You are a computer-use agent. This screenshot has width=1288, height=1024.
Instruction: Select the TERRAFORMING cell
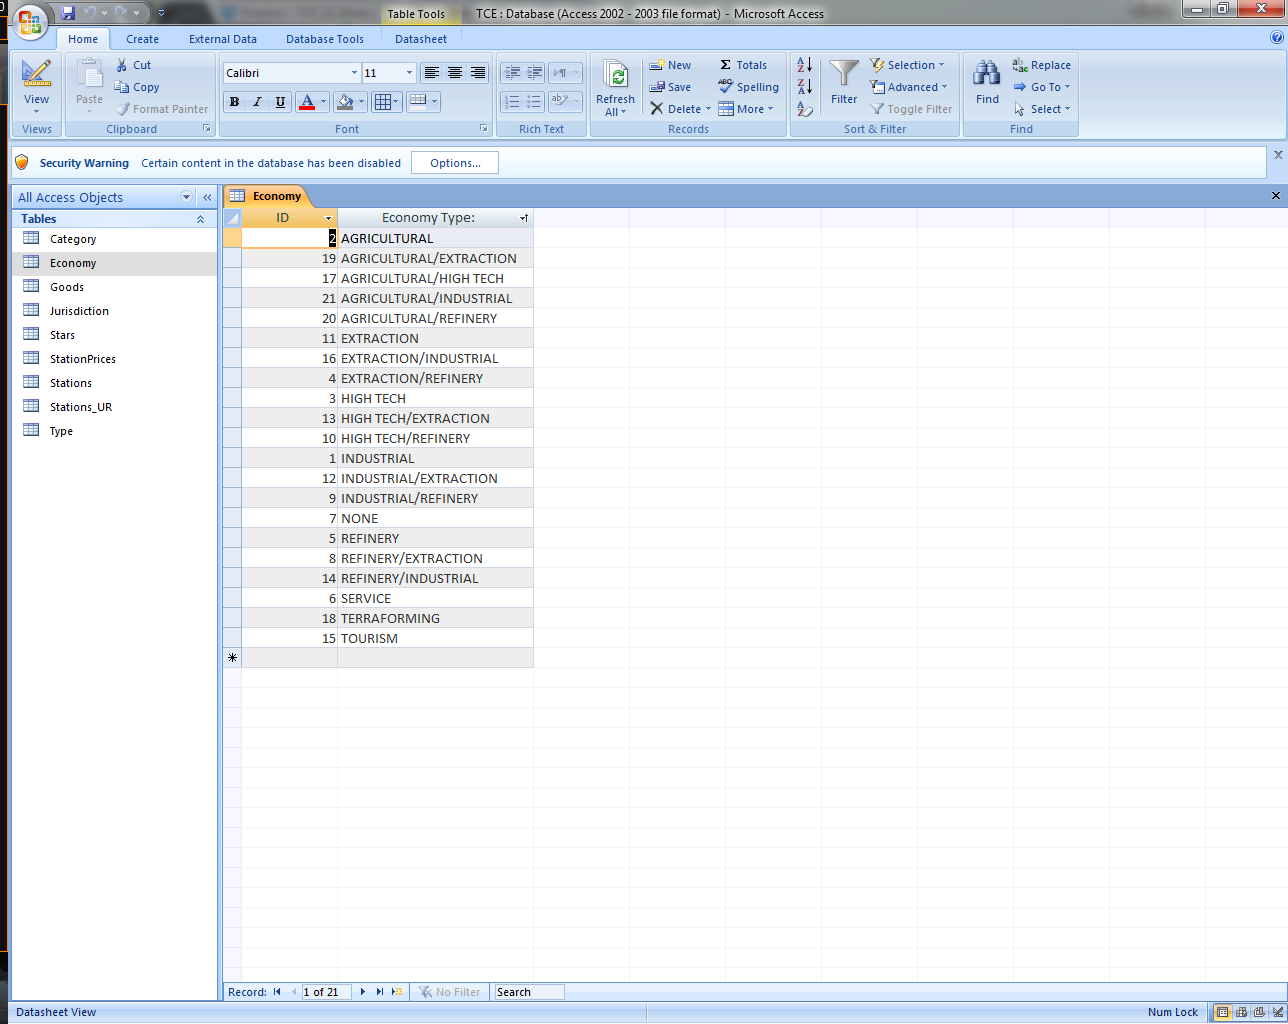pyautogui.click(x=435, y=618)
